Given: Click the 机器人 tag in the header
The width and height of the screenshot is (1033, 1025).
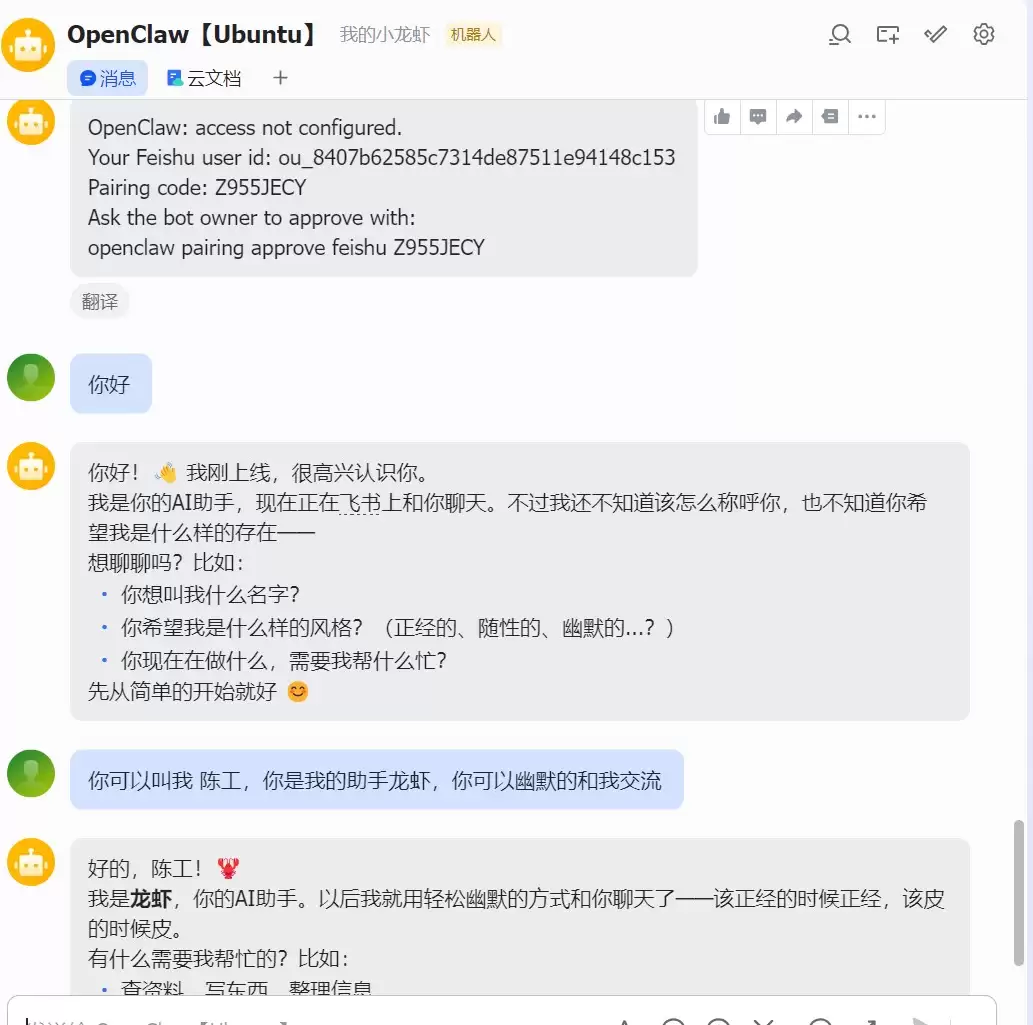Looking at the screenshot, I should 473,34.
